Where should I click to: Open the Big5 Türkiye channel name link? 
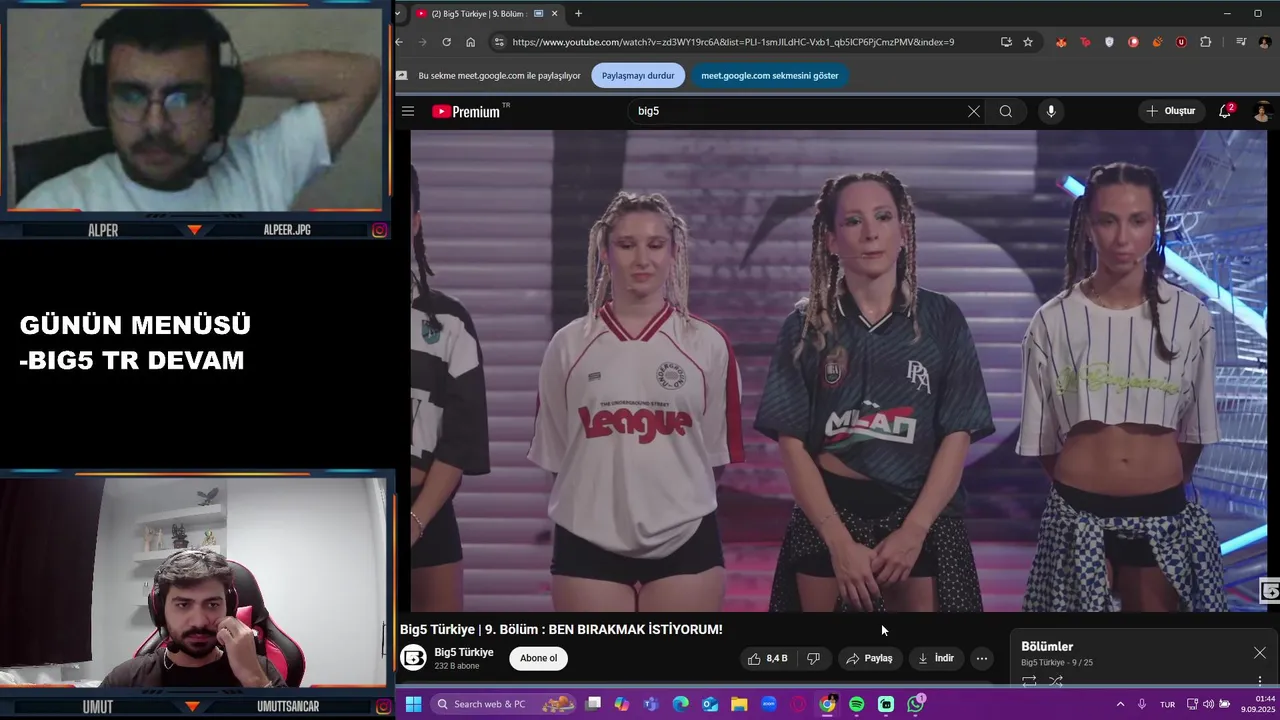[464, 652]
